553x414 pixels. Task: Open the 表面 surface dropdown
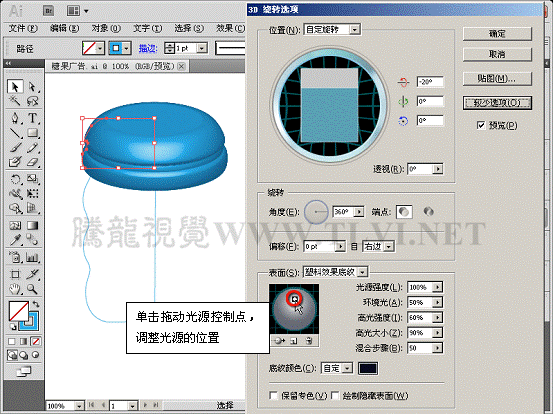(x=362, y=272)
